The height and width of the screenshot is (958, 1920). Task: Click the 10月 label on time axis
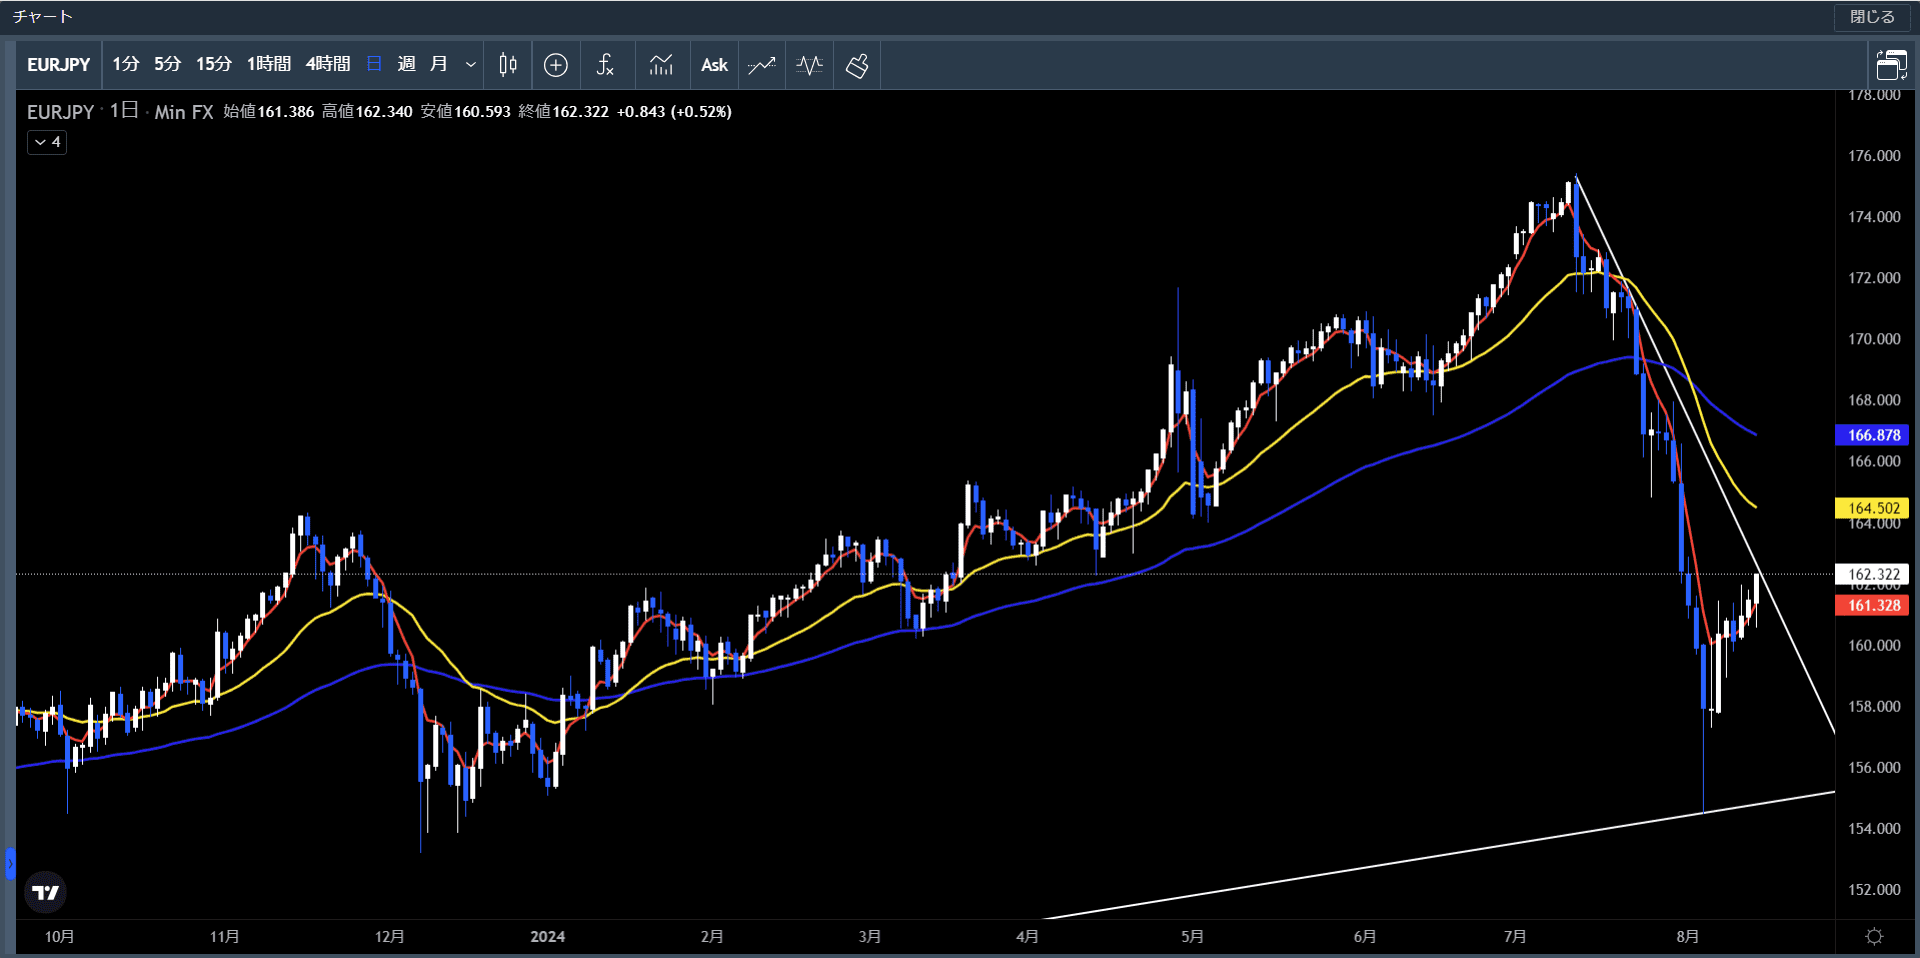[60, 937]
